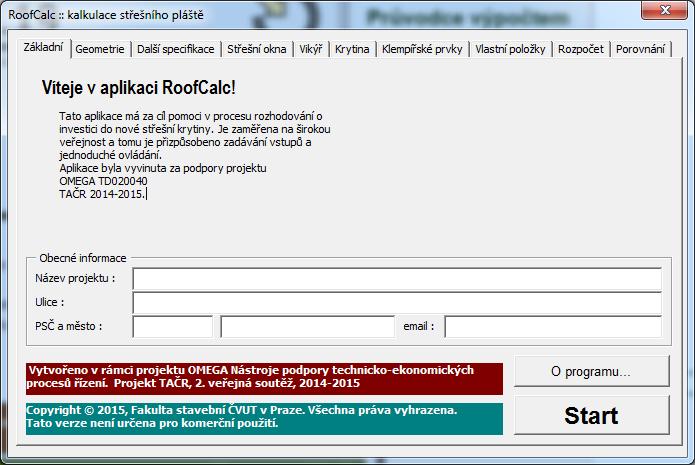Open the Krytina tab
The height and width of the screenshot is (465, 695).
pyautogui.click(x=352, y=49)
